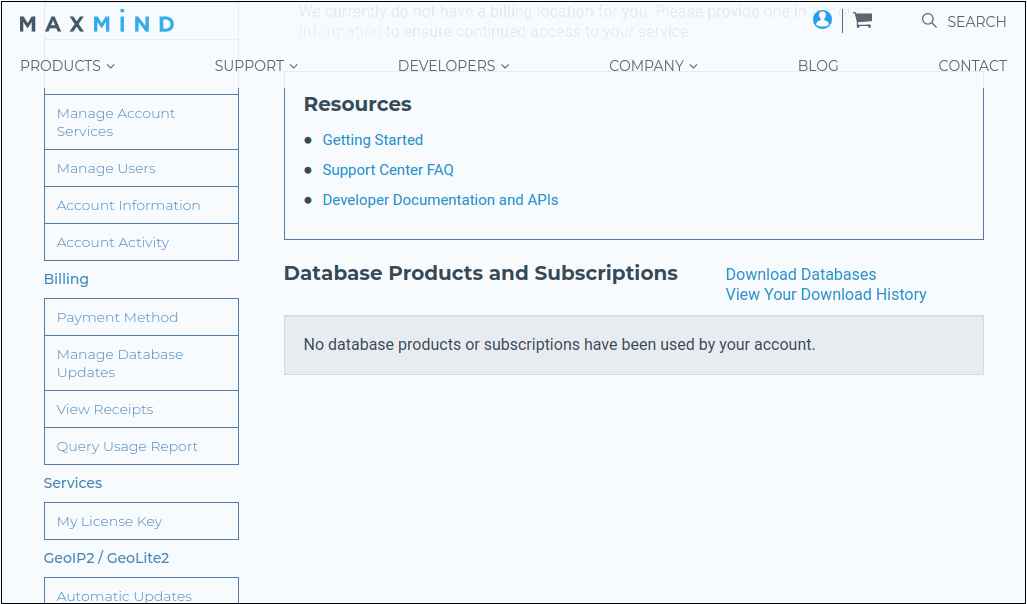Open Automatic Updates in sidebar
Screen dimensions: 1027x604
coord(141,591)
